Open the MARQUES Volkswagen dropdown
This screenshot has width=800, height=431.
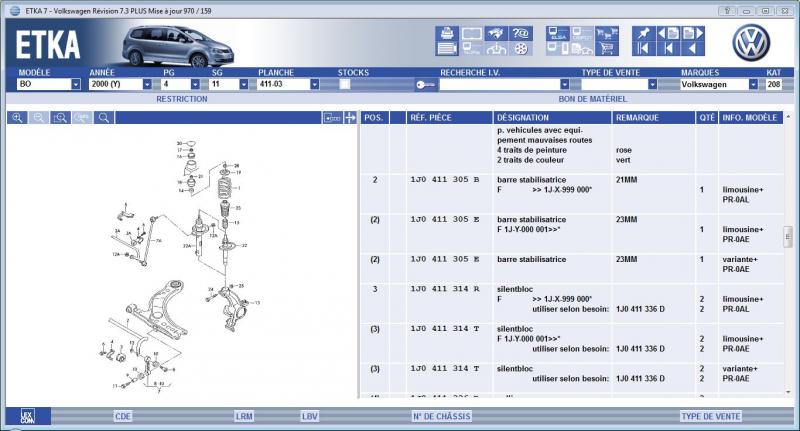tap(753, 84)
